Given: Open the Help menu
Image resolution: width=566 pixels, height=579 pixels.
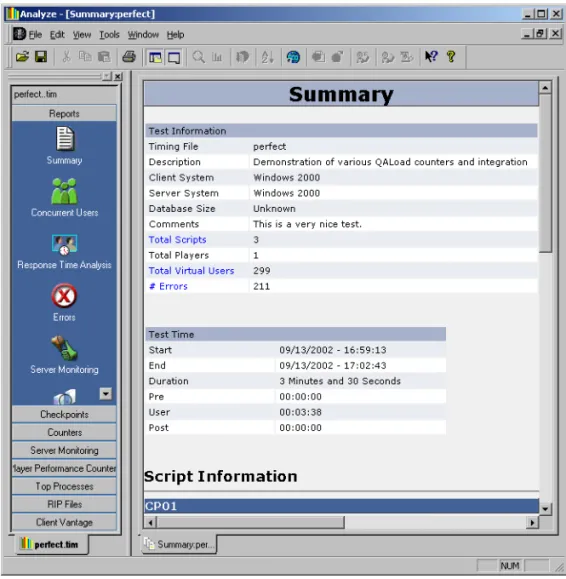Looking at the screenshot, I should 175,35.
